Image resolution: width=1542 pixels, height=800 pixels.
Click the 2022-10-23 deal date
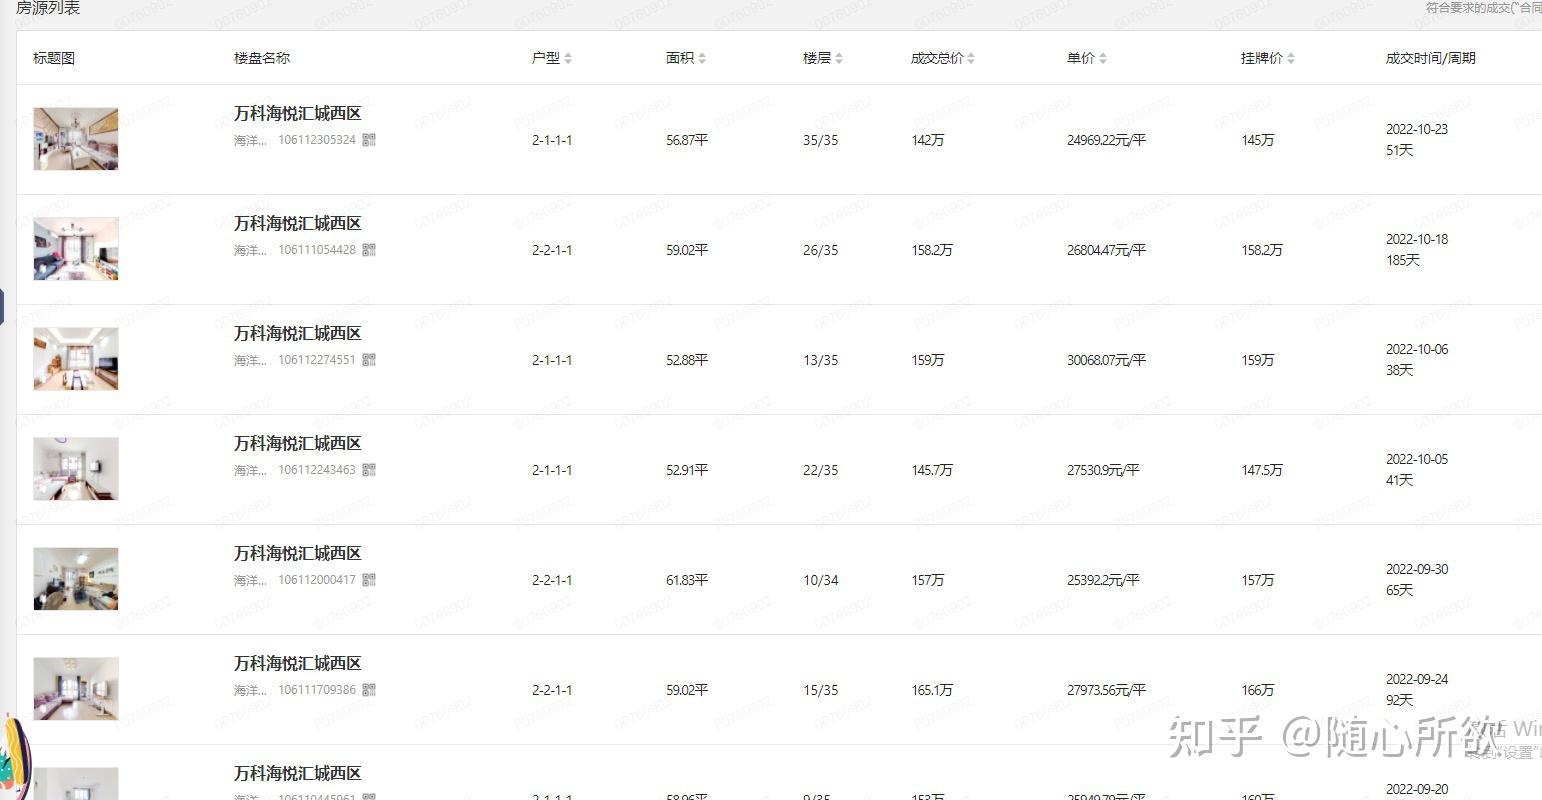point(1417,130)
